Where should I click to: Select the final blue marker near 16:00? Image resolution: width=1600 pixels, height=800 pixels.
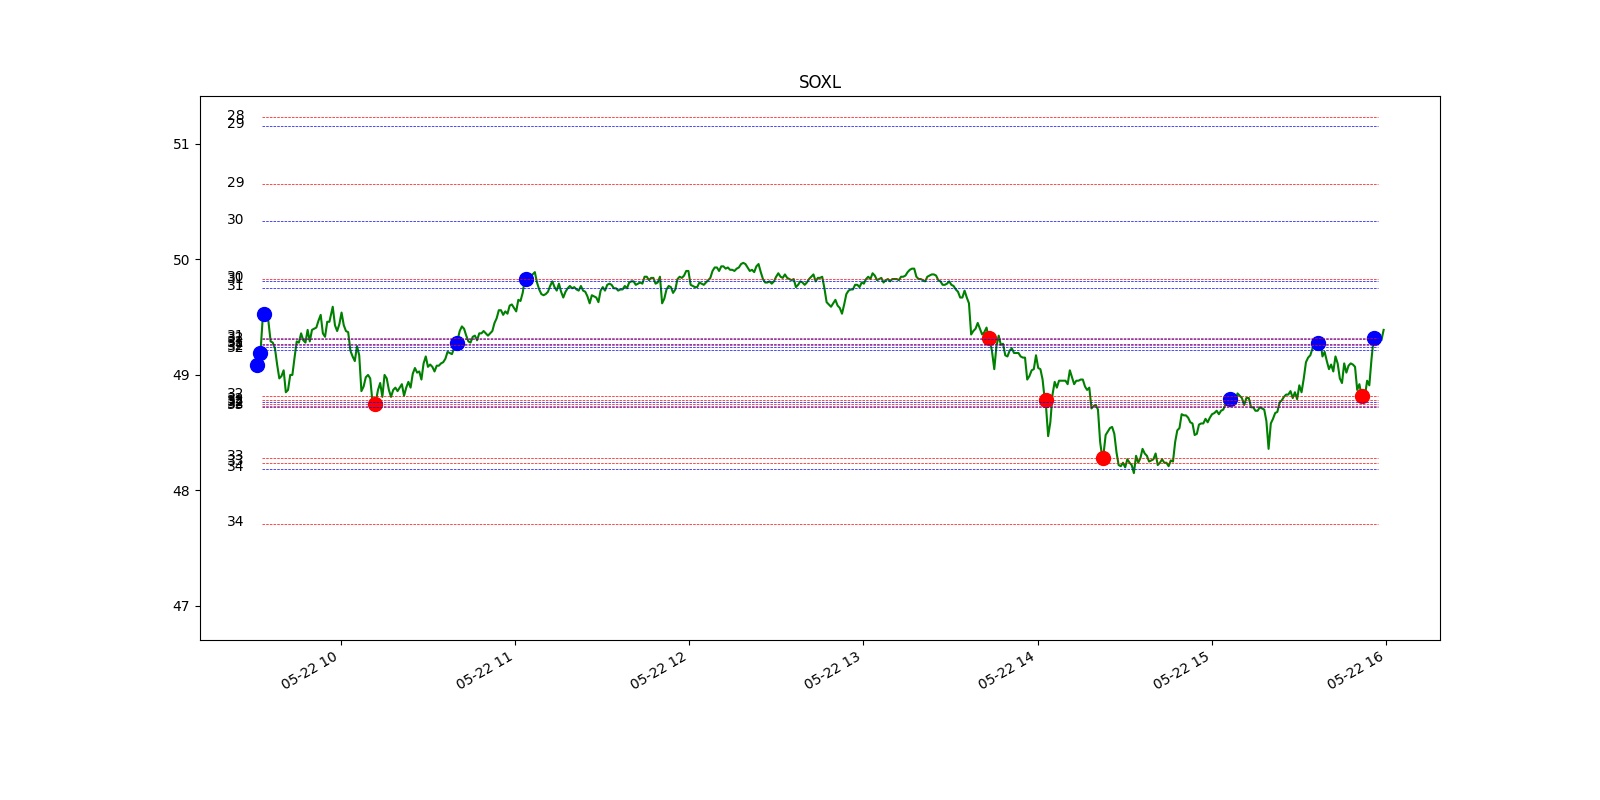pos(1374,338)
